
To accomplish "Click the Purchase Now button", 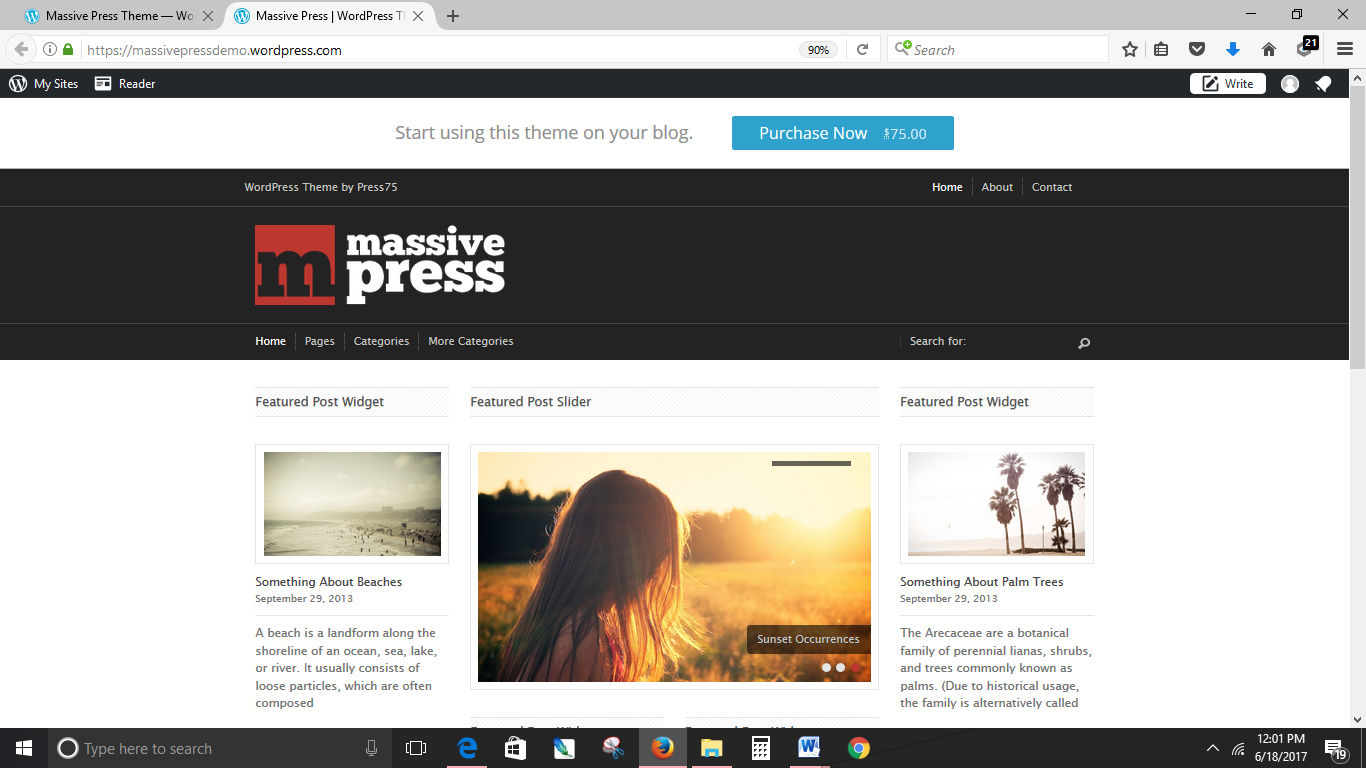I will pyautogui.click(x=843, y=132).
